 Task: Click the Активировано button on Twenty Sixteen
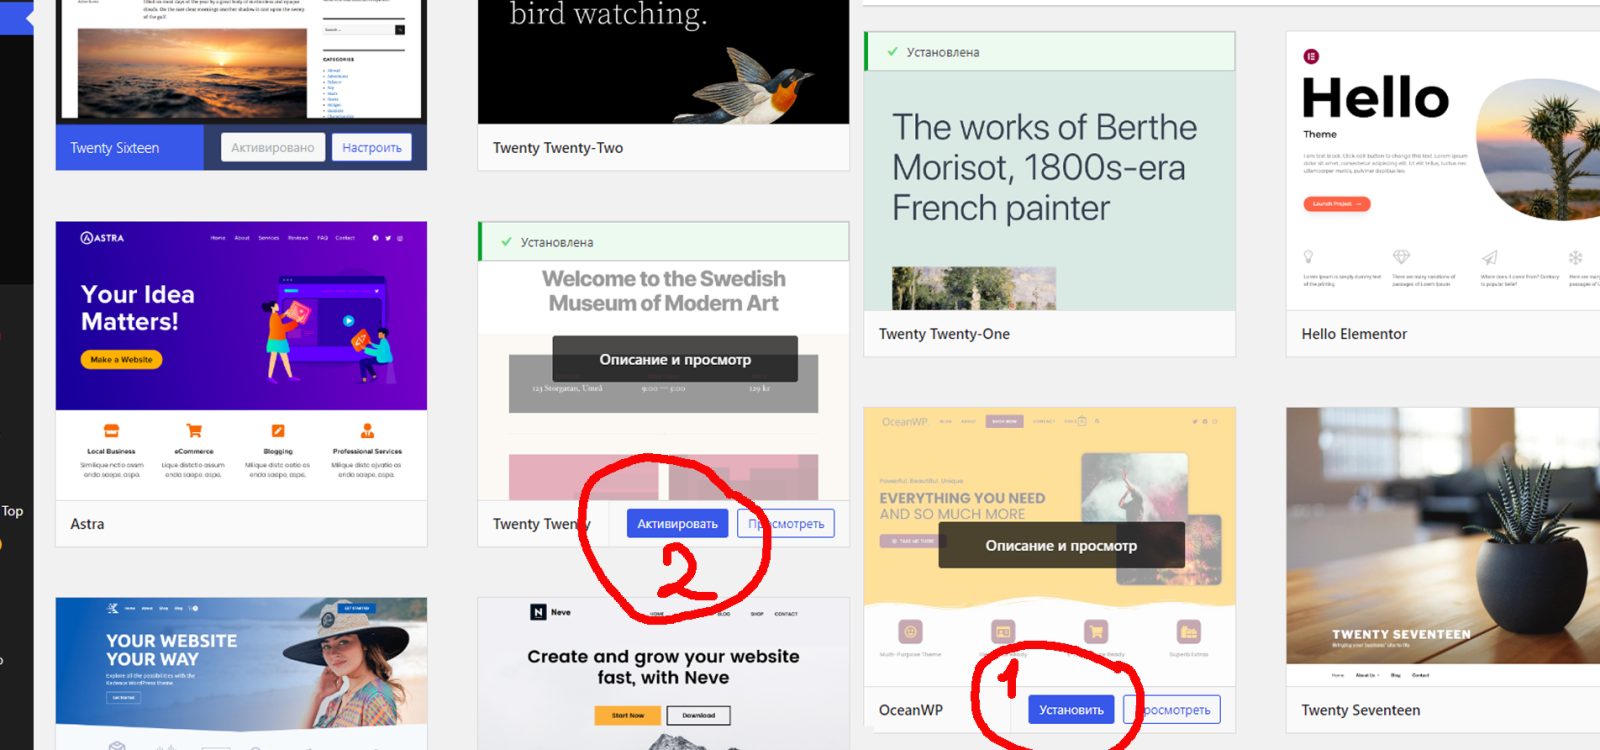273,148
